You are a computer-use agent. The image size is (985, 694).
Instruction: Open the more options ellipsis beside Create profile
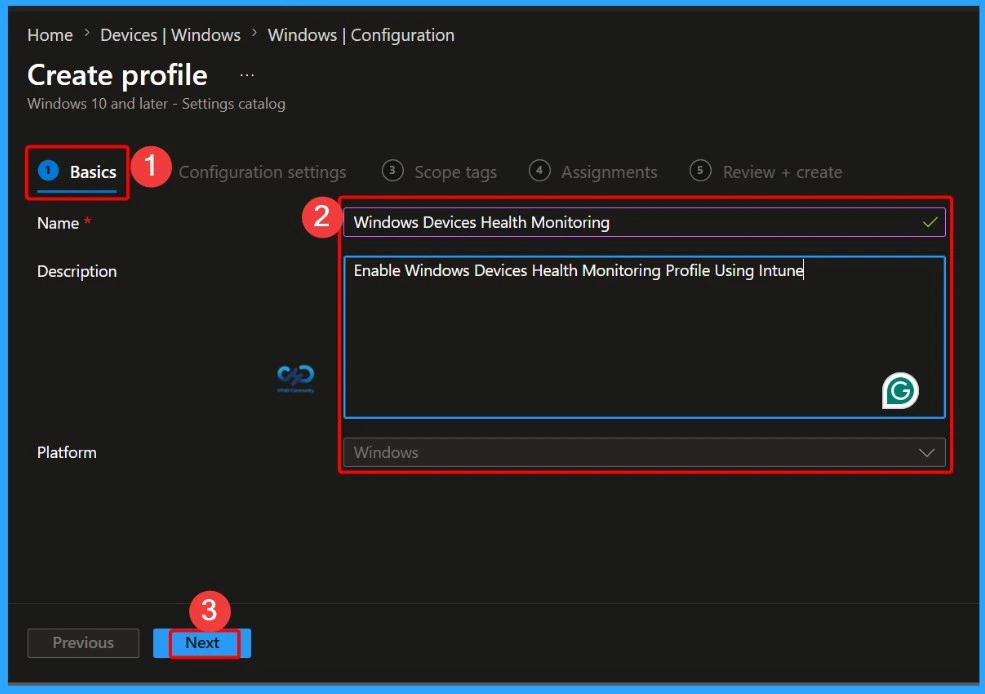point(247,75)
